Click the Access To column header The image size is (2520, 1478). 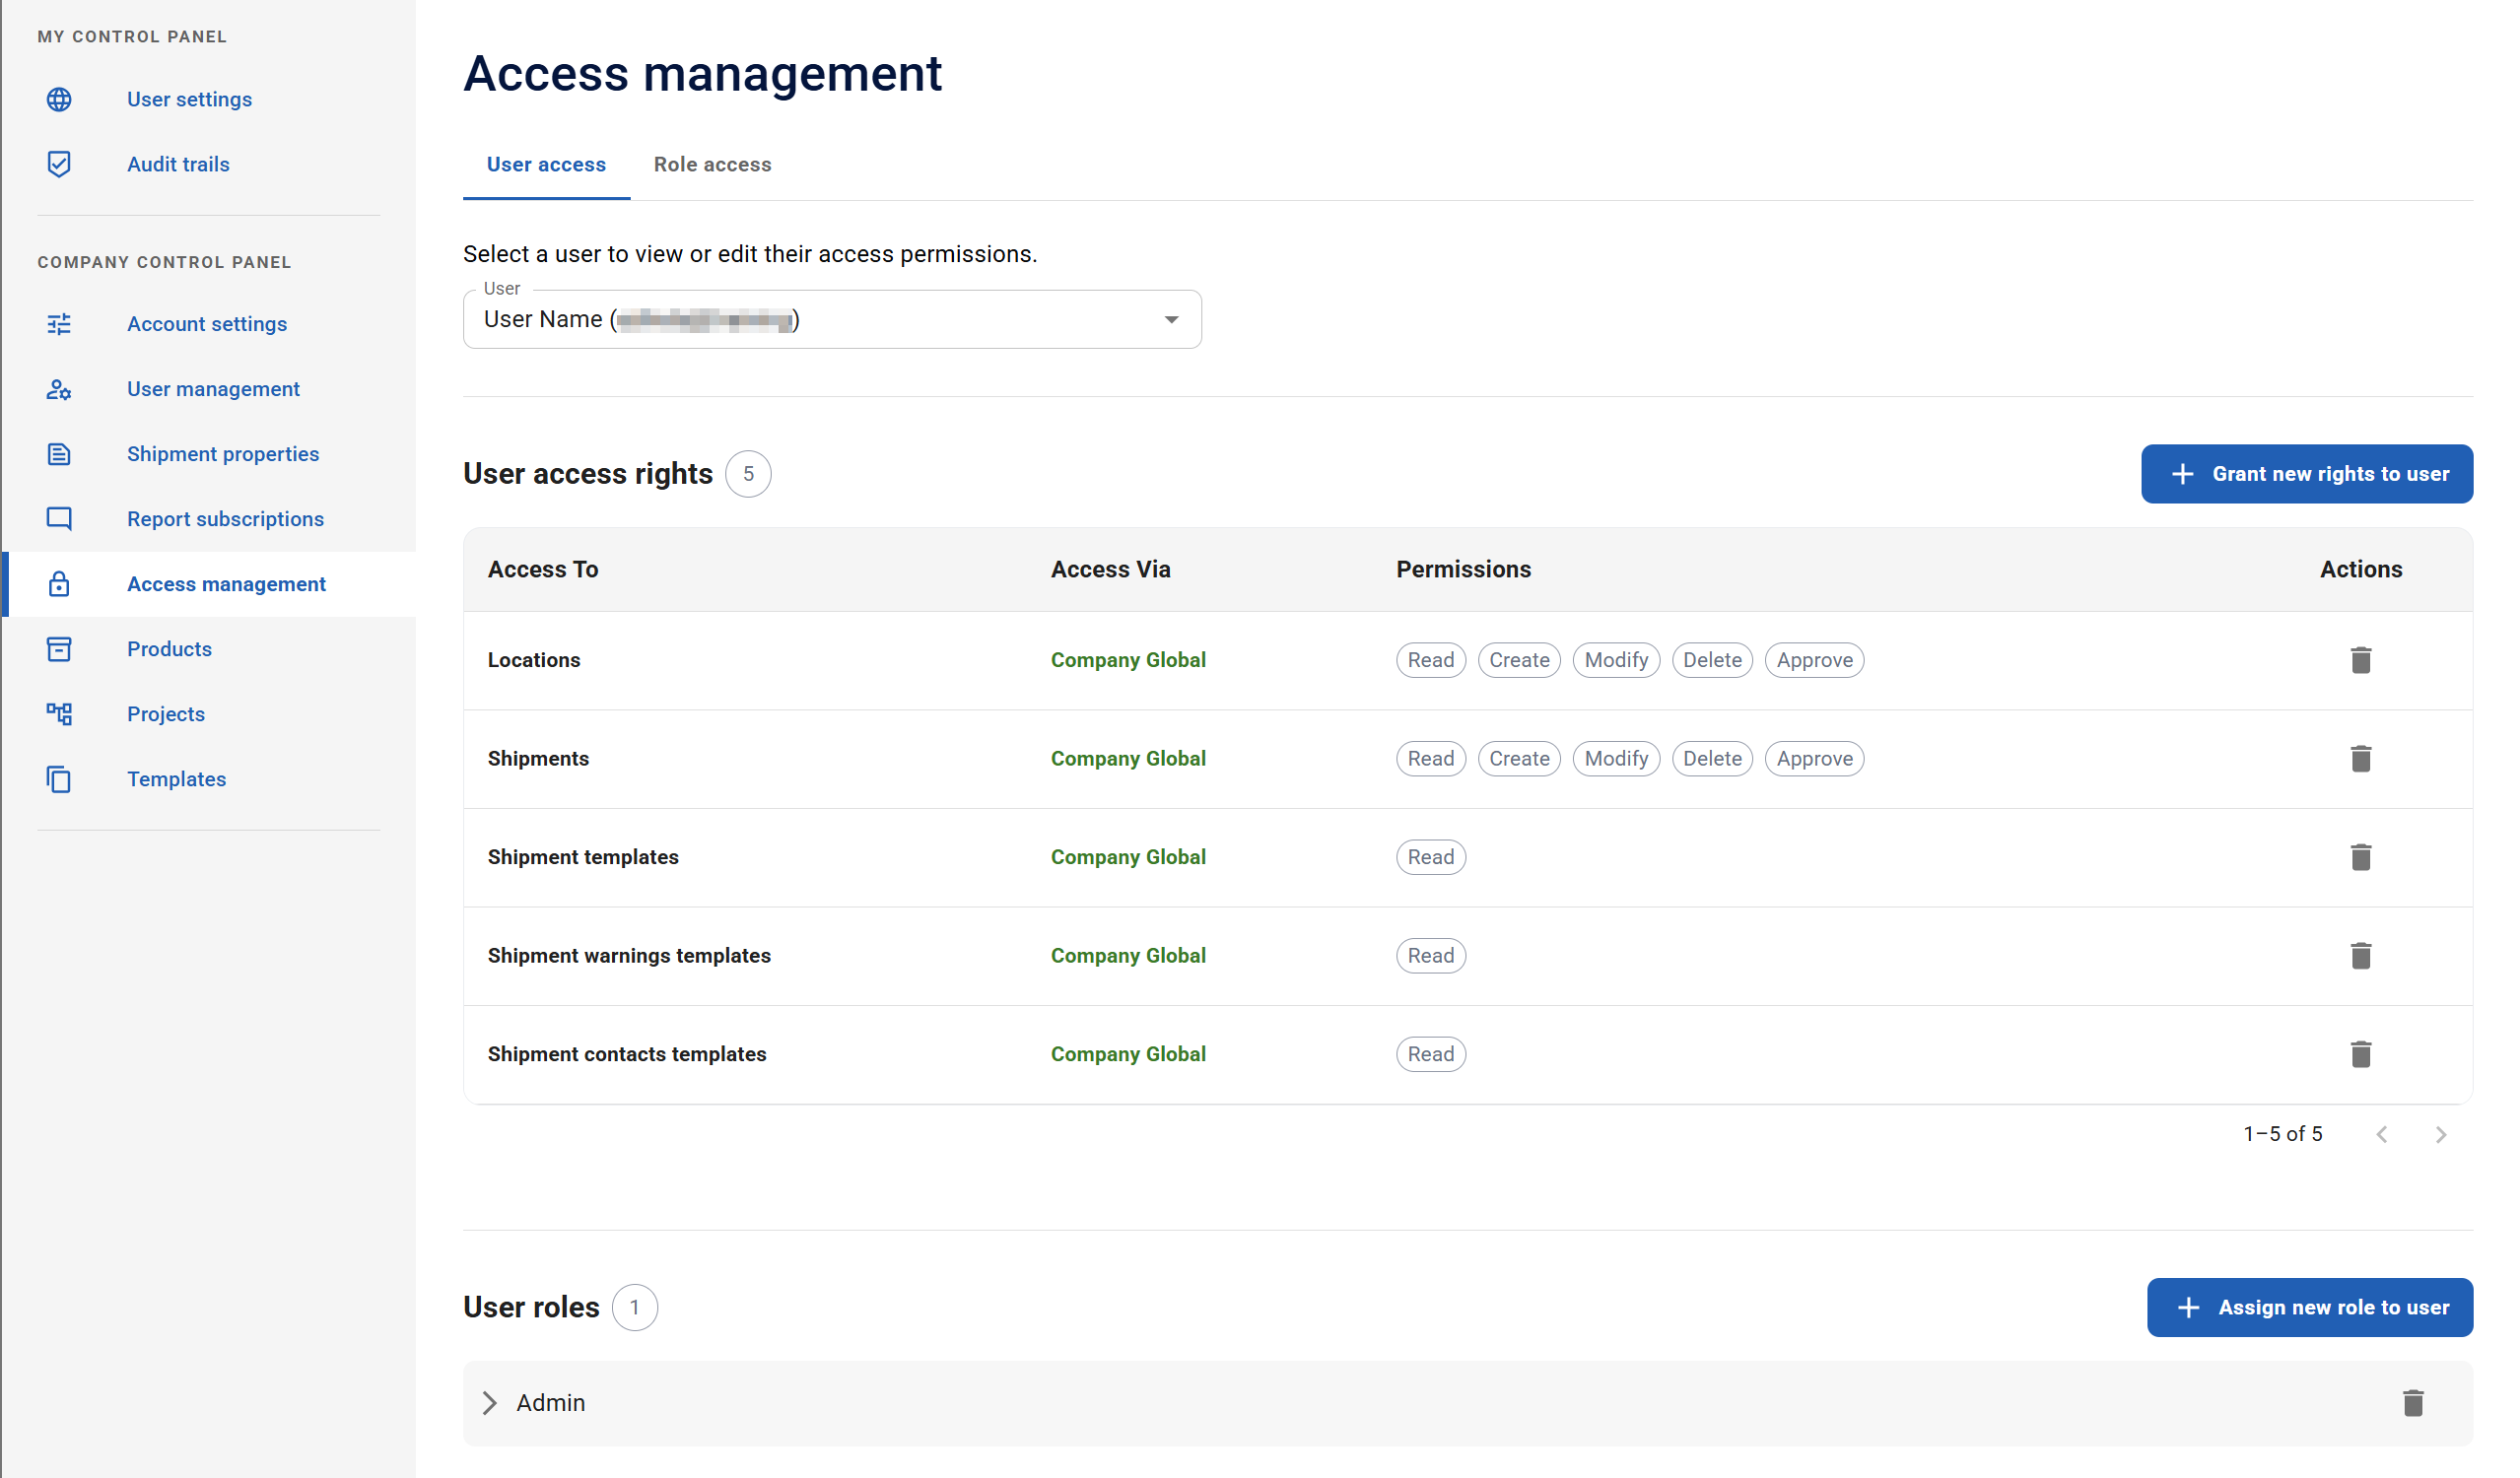click(543, 569)
